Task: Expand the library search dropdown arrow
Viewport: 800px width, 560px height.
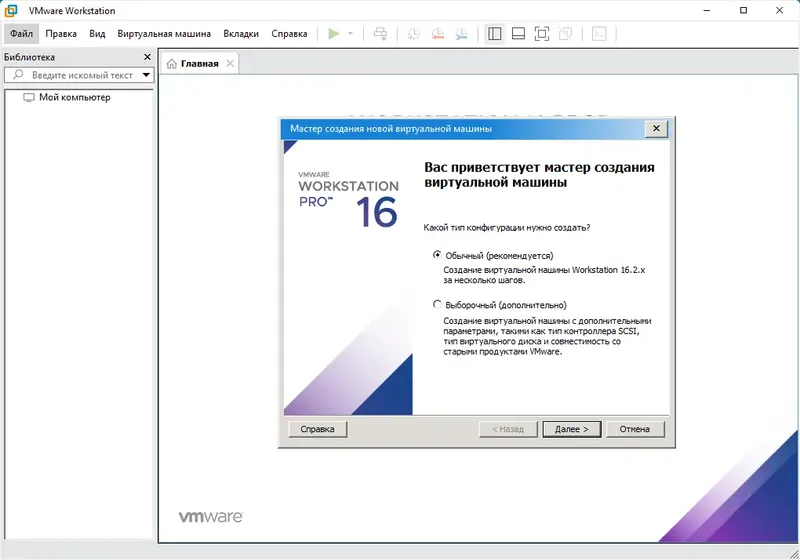Action: (x=146, y=75)
